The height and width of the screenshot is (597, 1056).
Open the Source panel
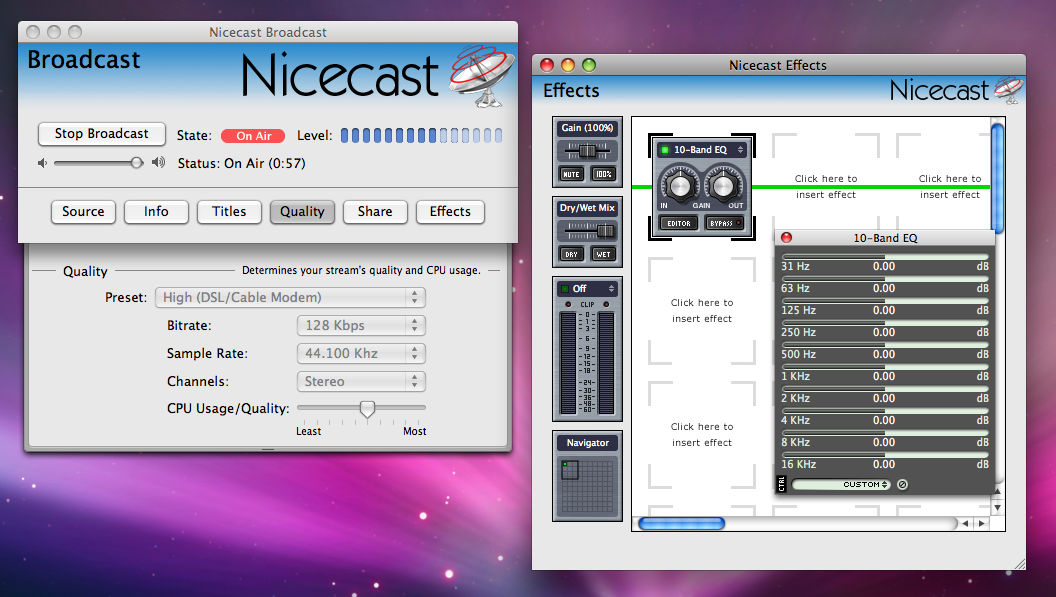[x=84, y=212]
